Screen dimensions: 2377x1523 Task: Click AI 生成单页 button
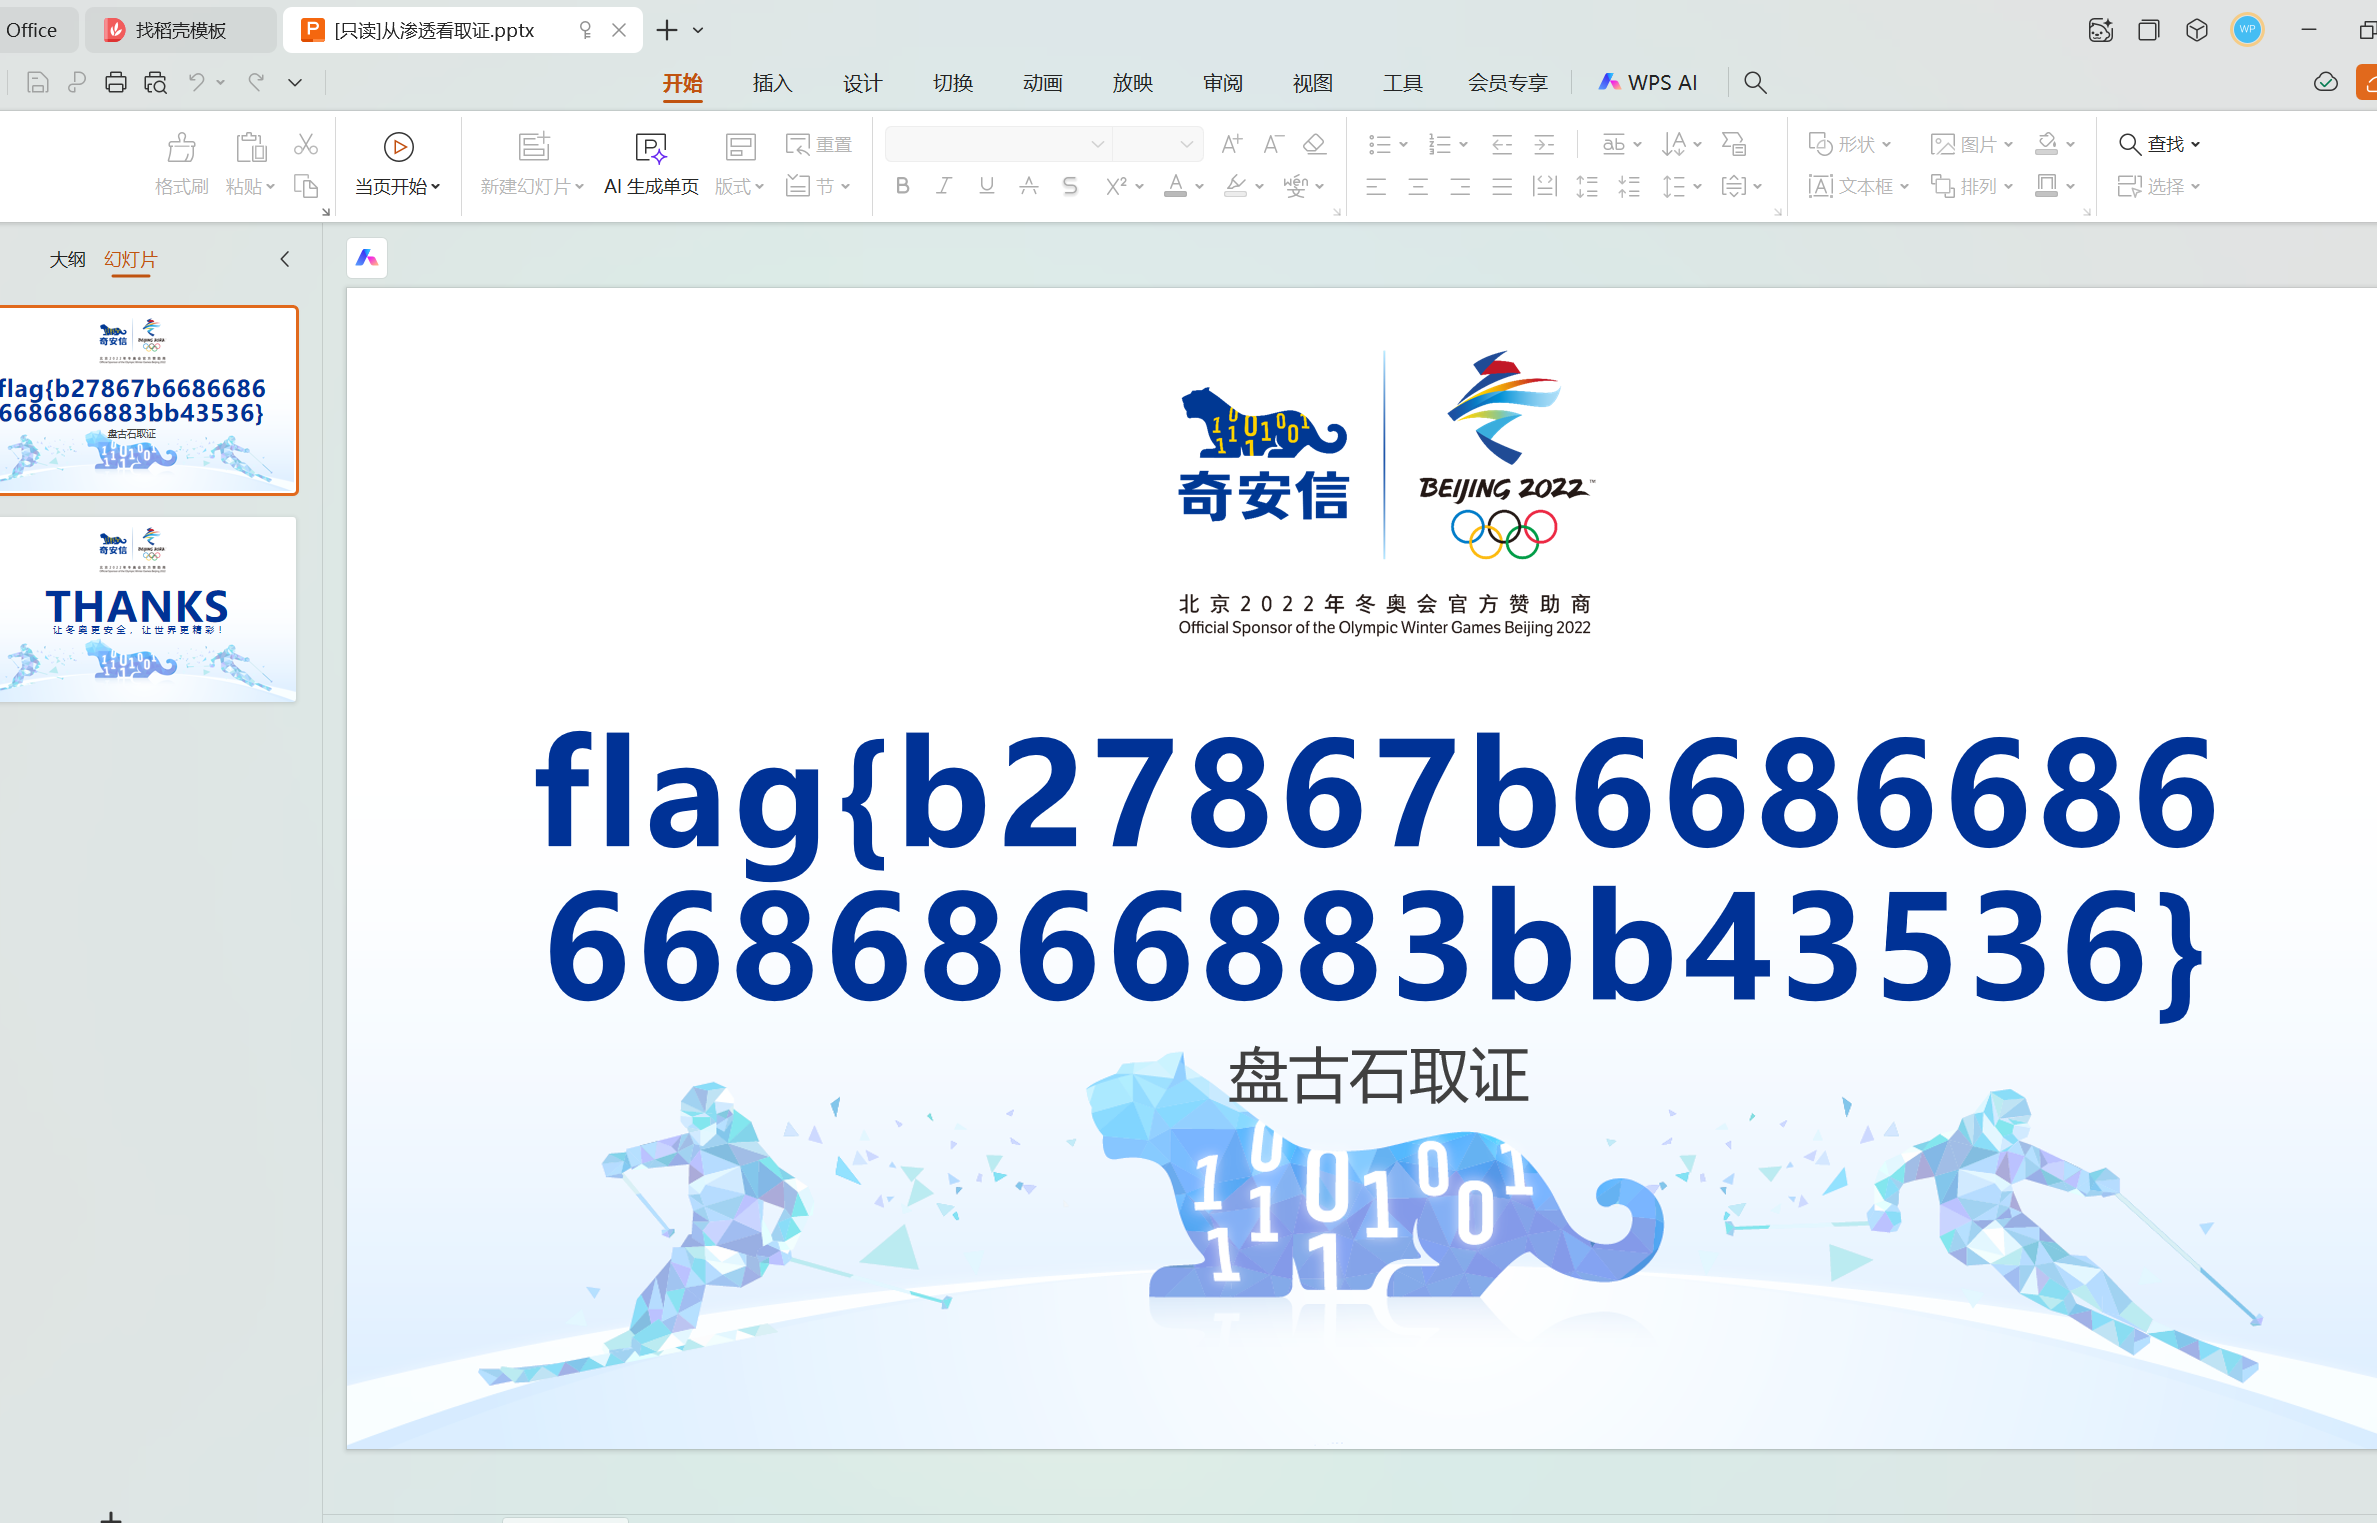[651, 164]
